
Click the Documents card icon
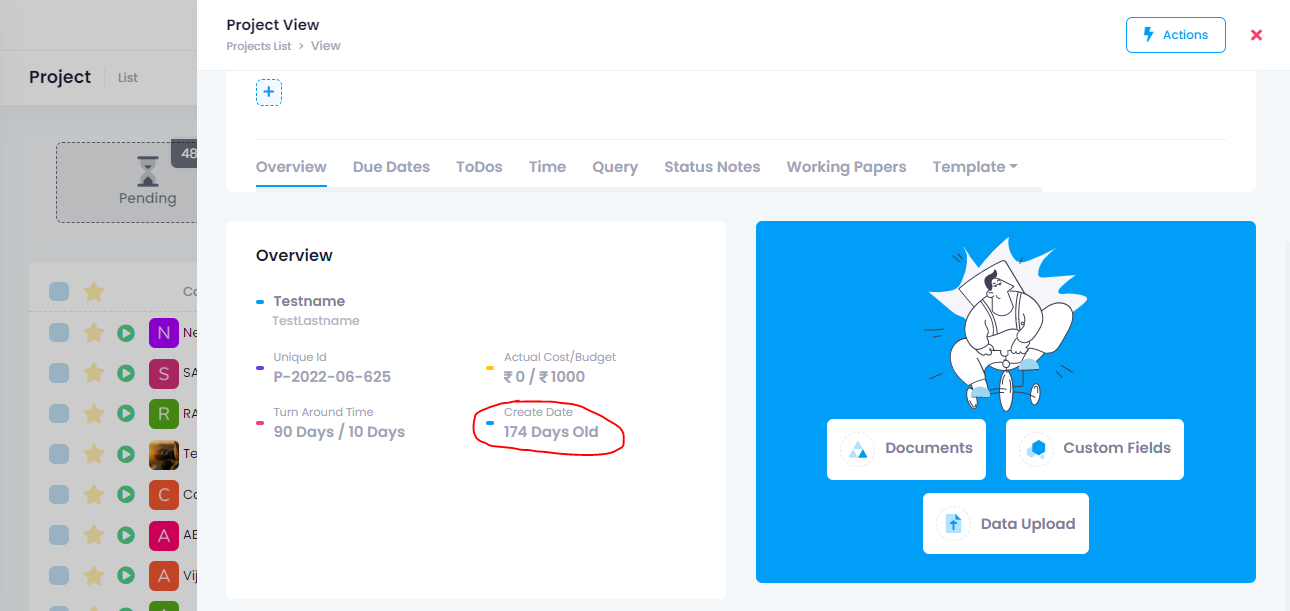[x=858, y=450]
